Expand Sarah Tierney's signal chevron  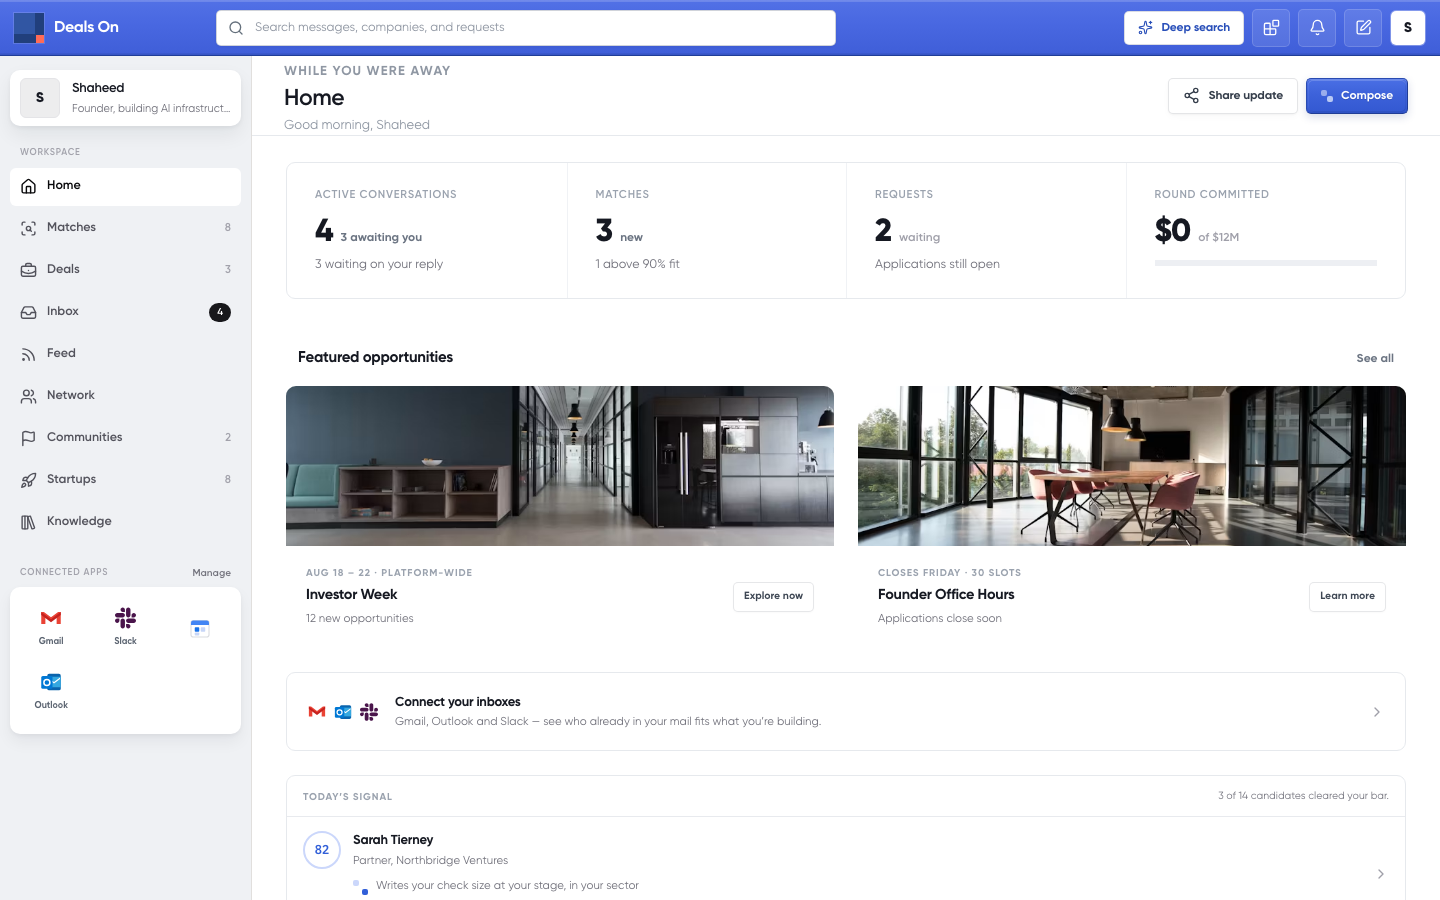point(1381,874)
